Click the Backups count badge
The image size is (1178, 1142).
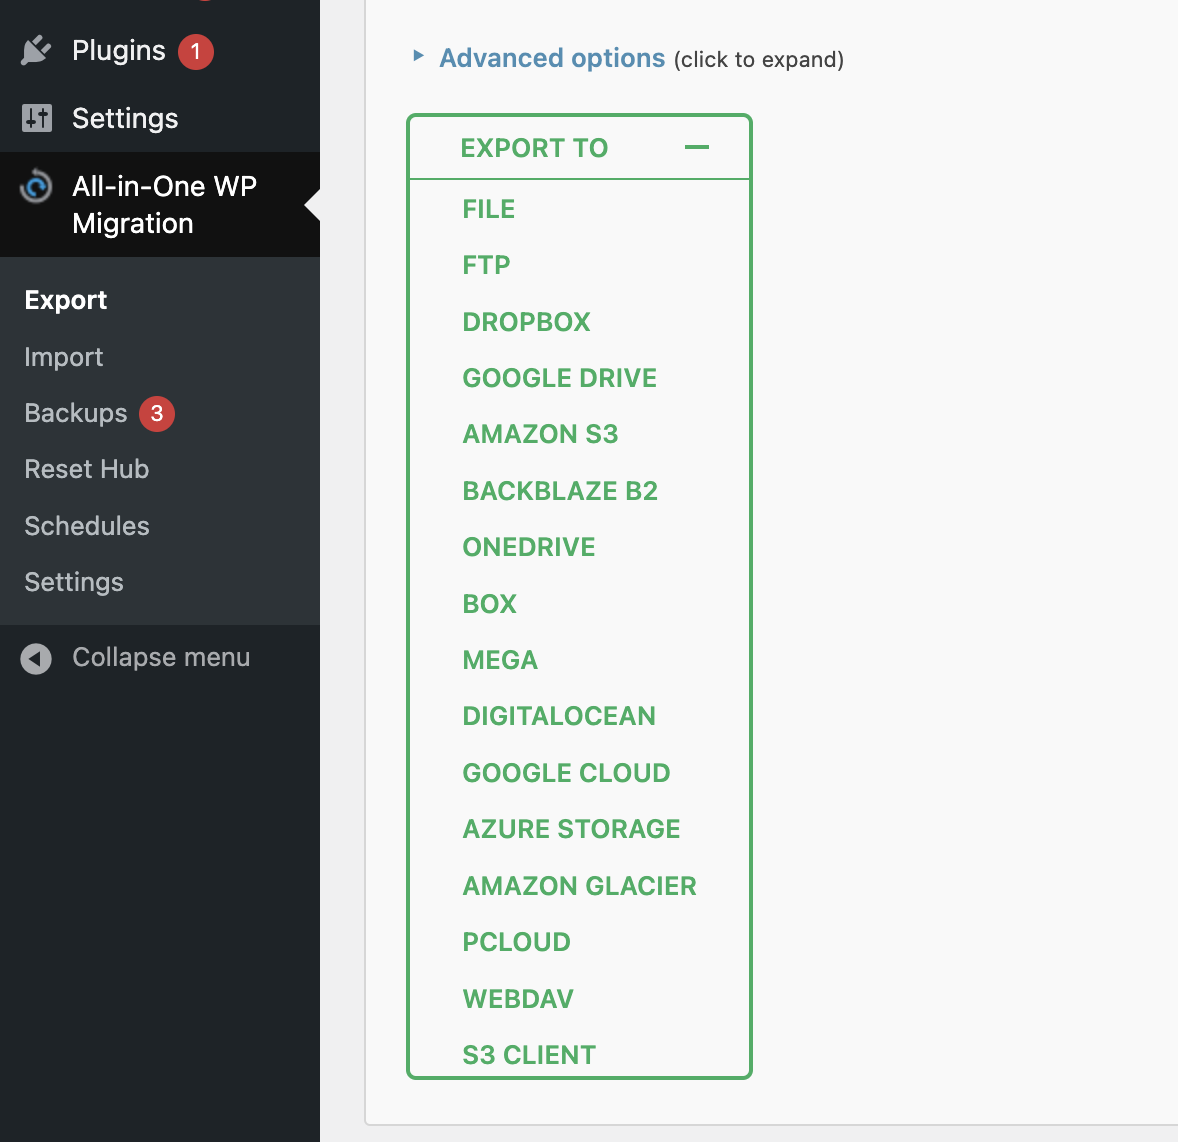click(157, 414)
